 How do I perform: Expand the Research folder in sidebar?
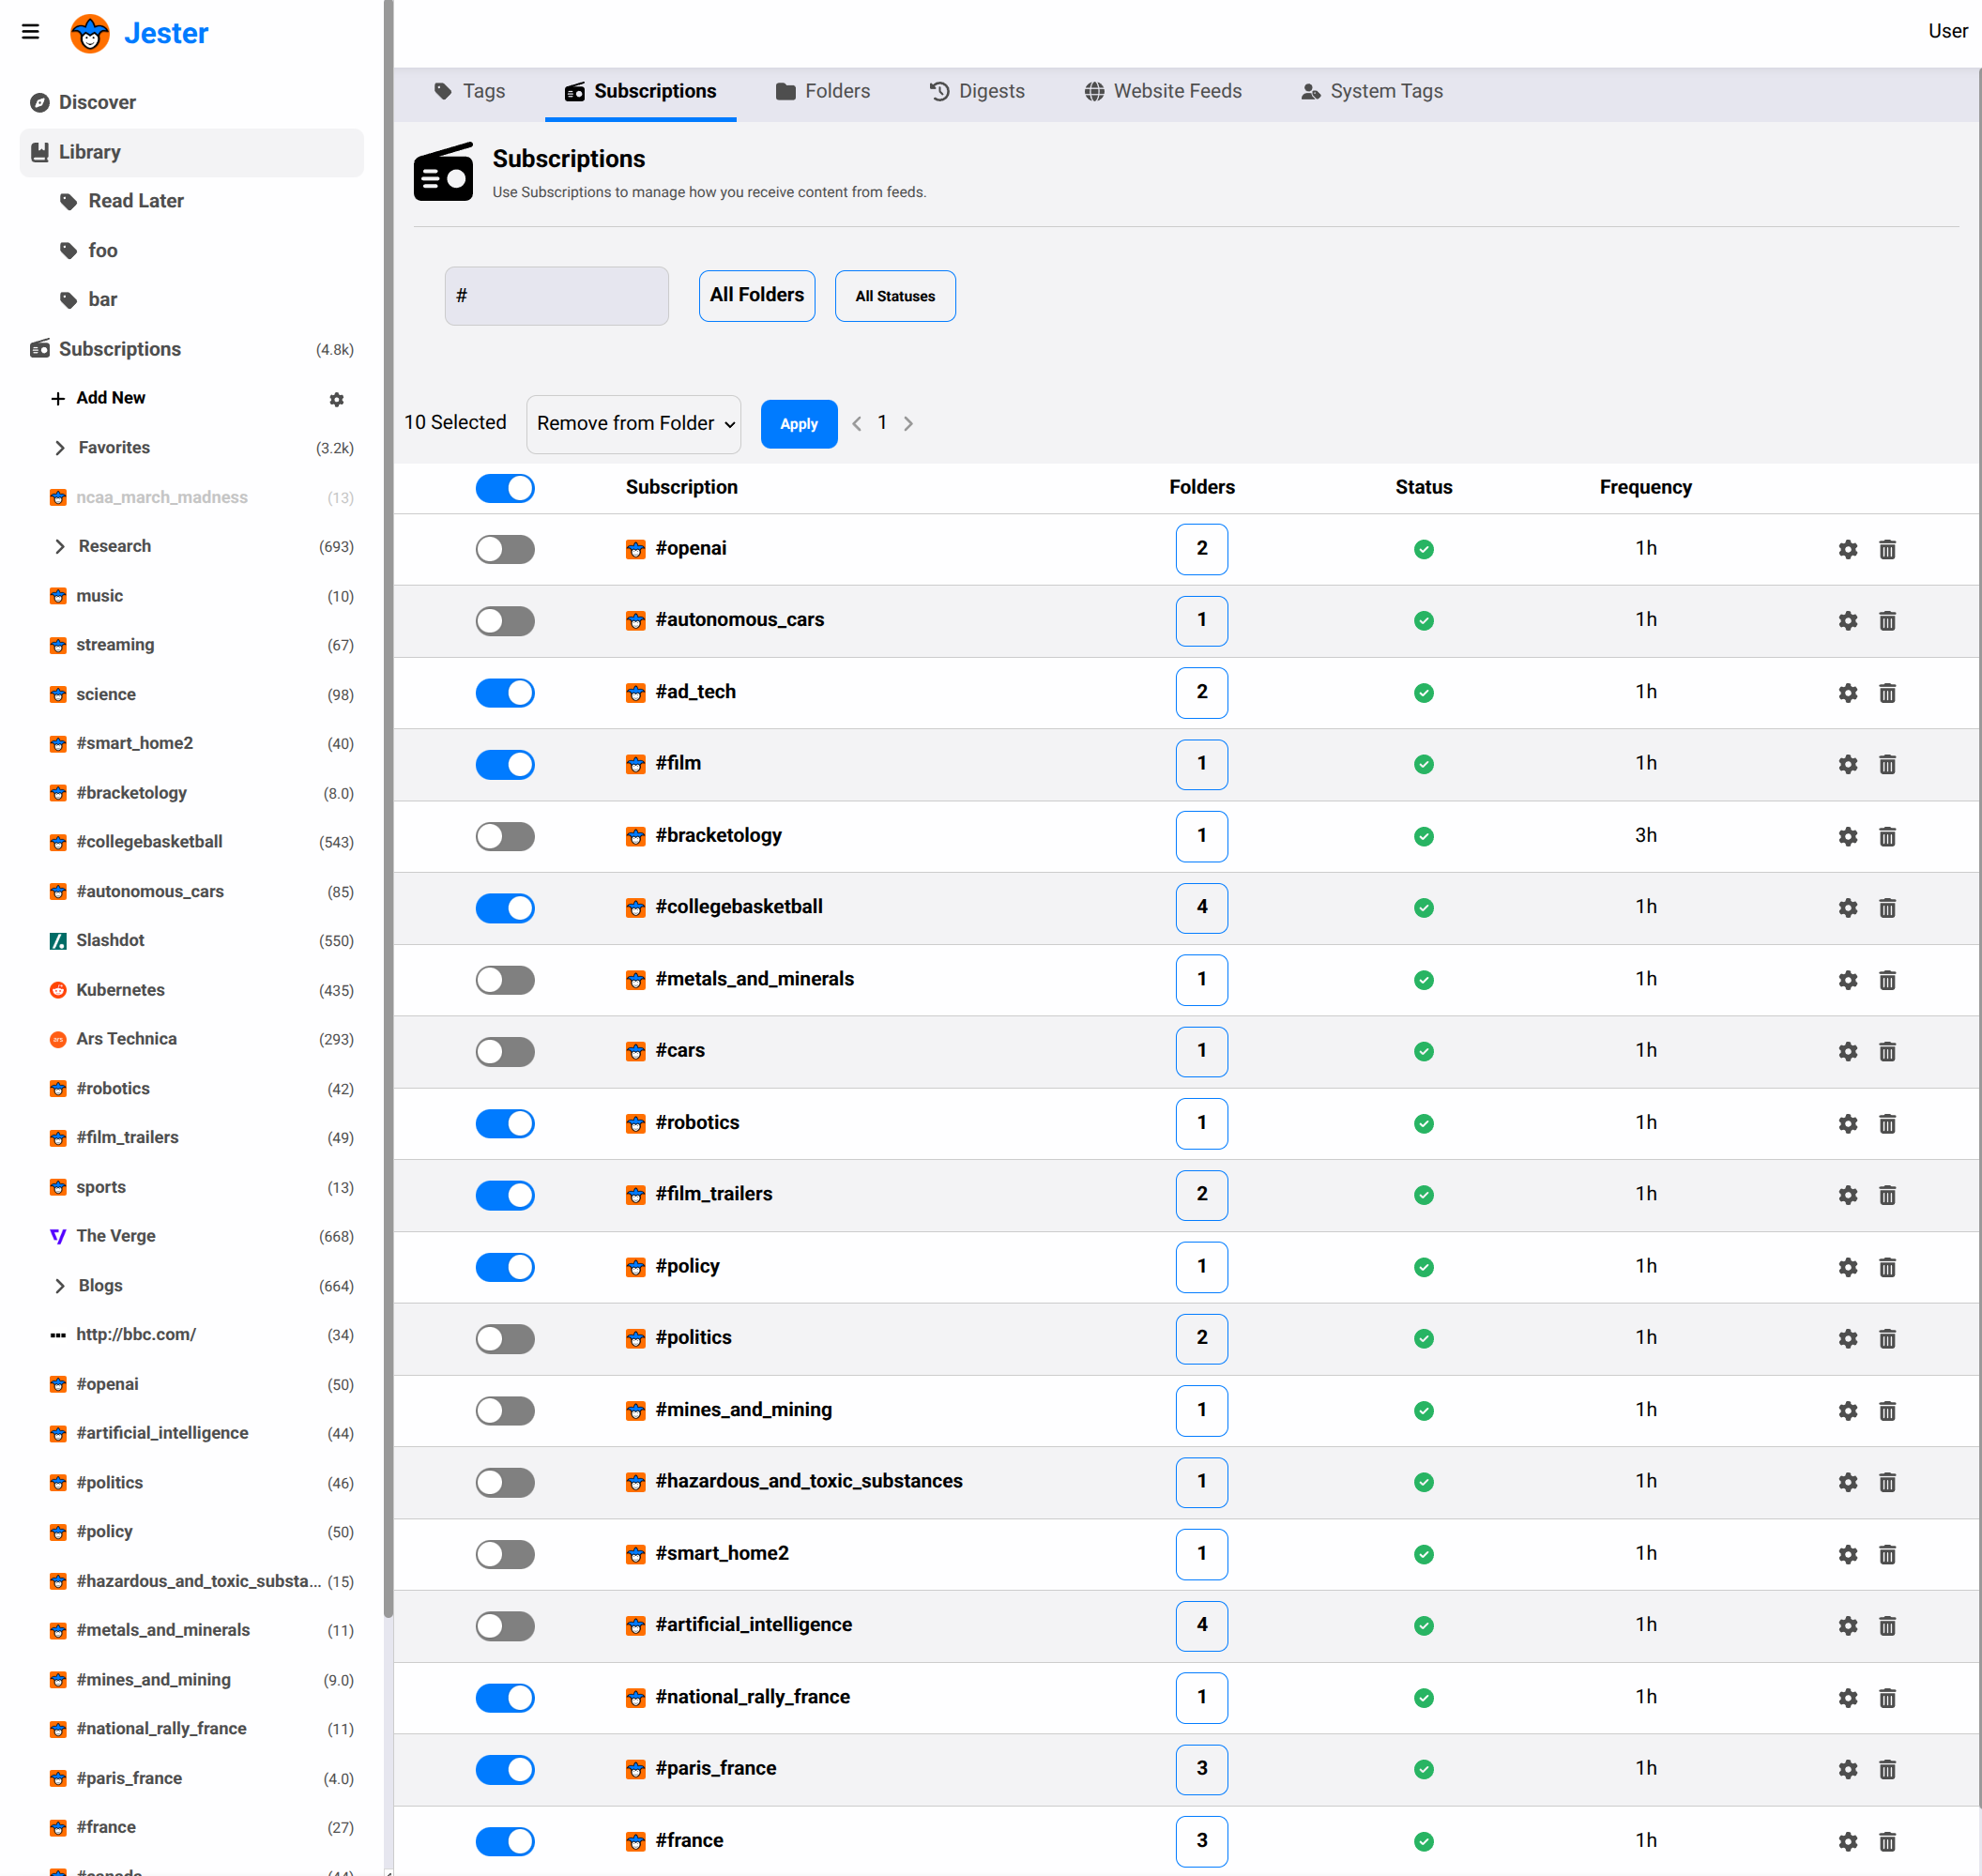60,546
